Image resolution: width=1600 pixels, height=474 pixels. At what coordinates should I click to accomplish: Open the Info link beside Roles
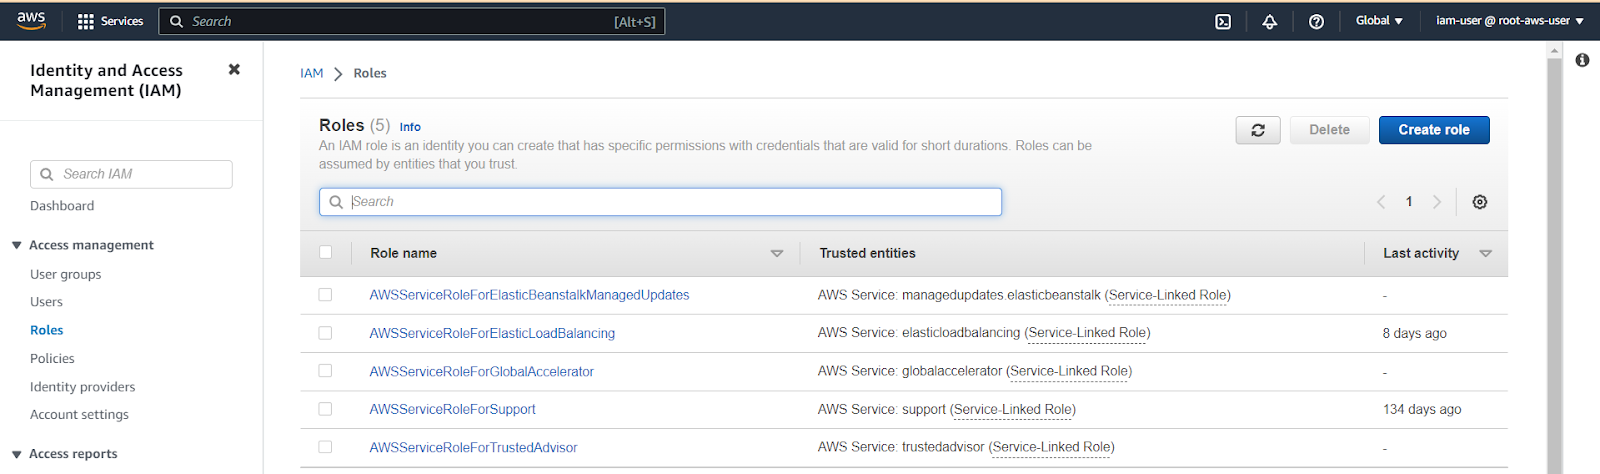pyautogui.click(x=410, y=127)
